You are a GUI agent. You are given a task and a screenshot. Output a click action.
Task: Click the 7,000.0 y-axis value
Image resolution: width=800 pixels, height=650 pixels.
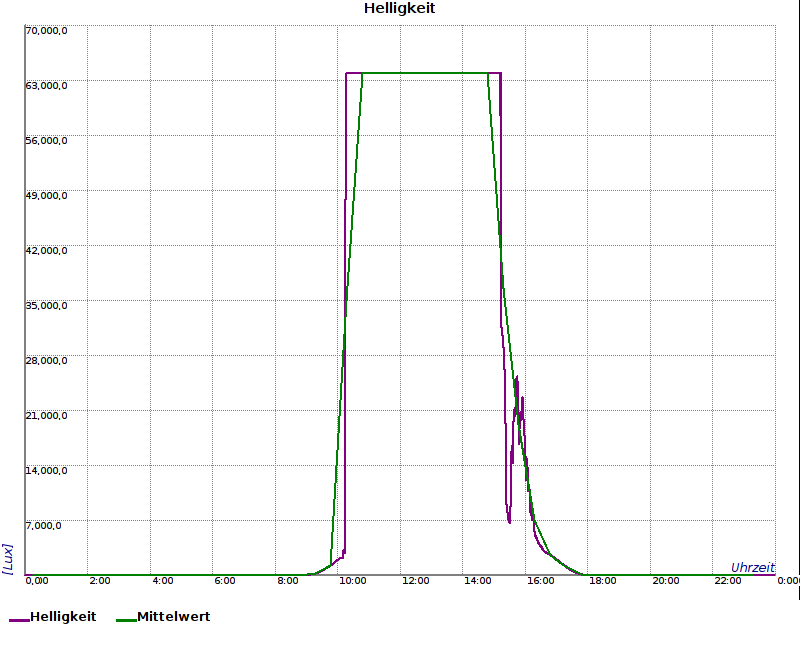[x=43, y=526]
